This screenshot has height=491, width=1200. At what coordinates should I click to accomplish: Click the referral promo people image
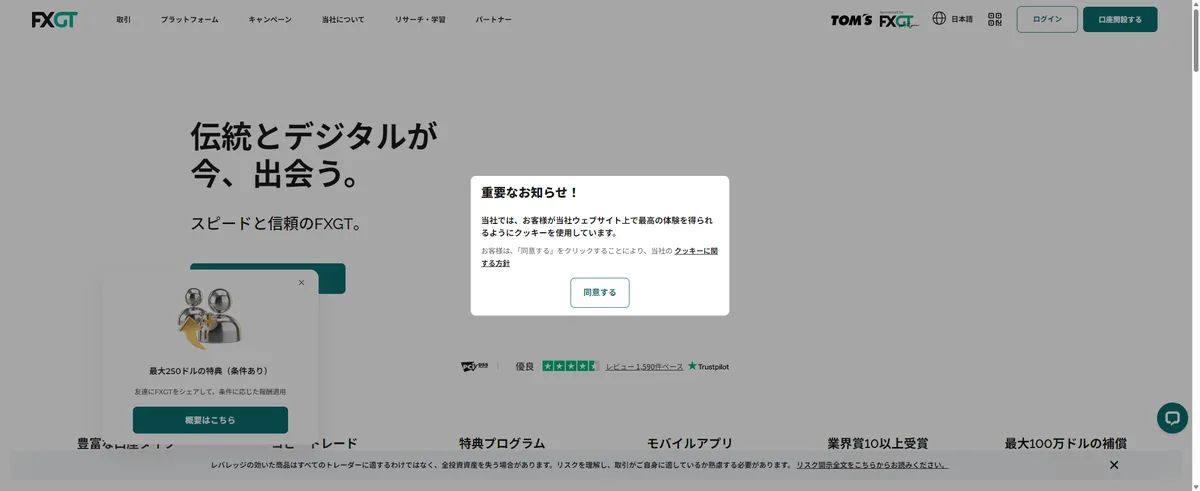(x=210, y=318)
